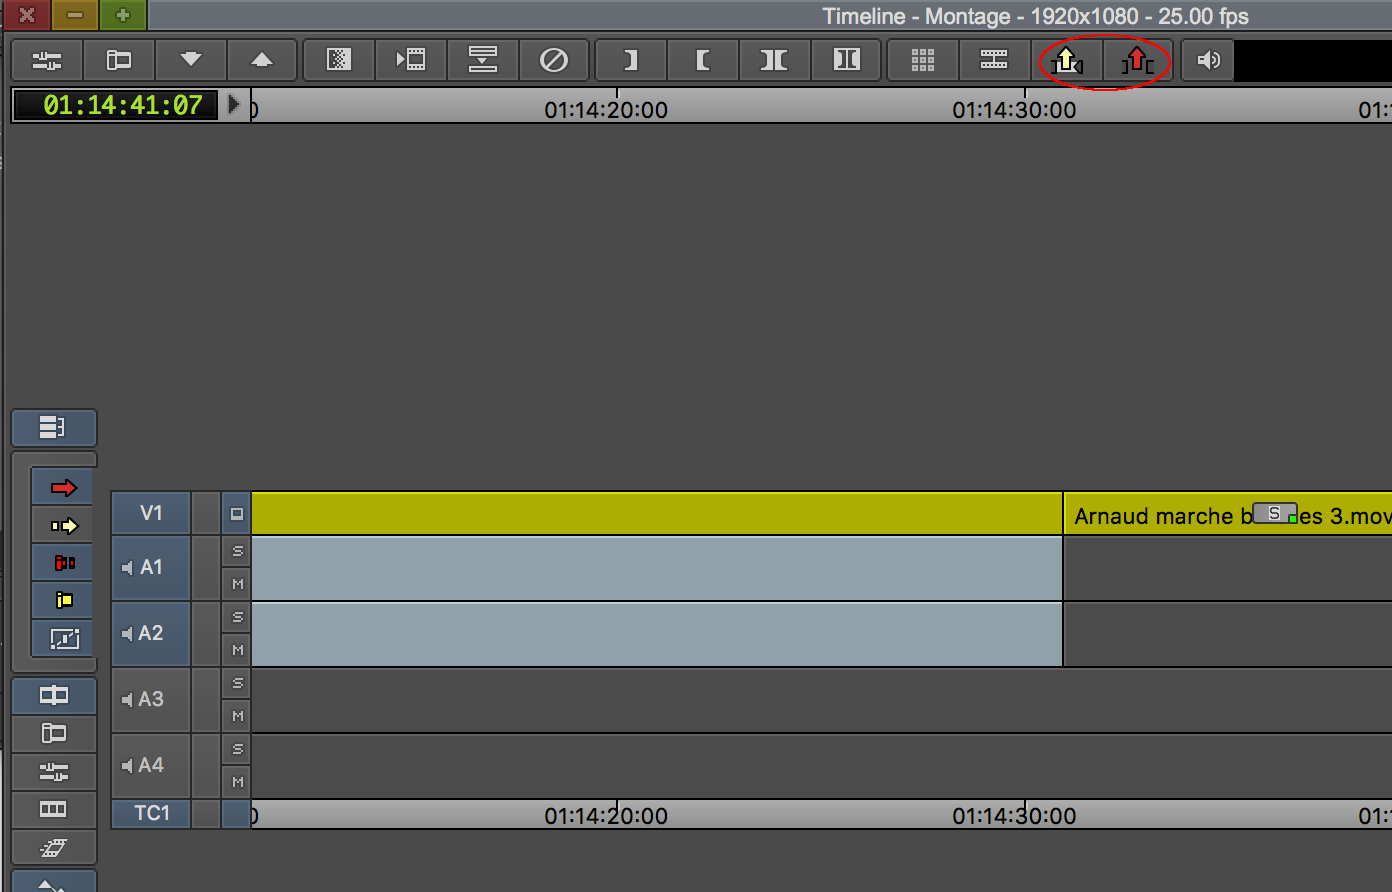This screenshot has height=892, width=1392.
Task: Click the green 01:14:41:07 timecode display
Action: pyautogui.click(x=116, y=105)
